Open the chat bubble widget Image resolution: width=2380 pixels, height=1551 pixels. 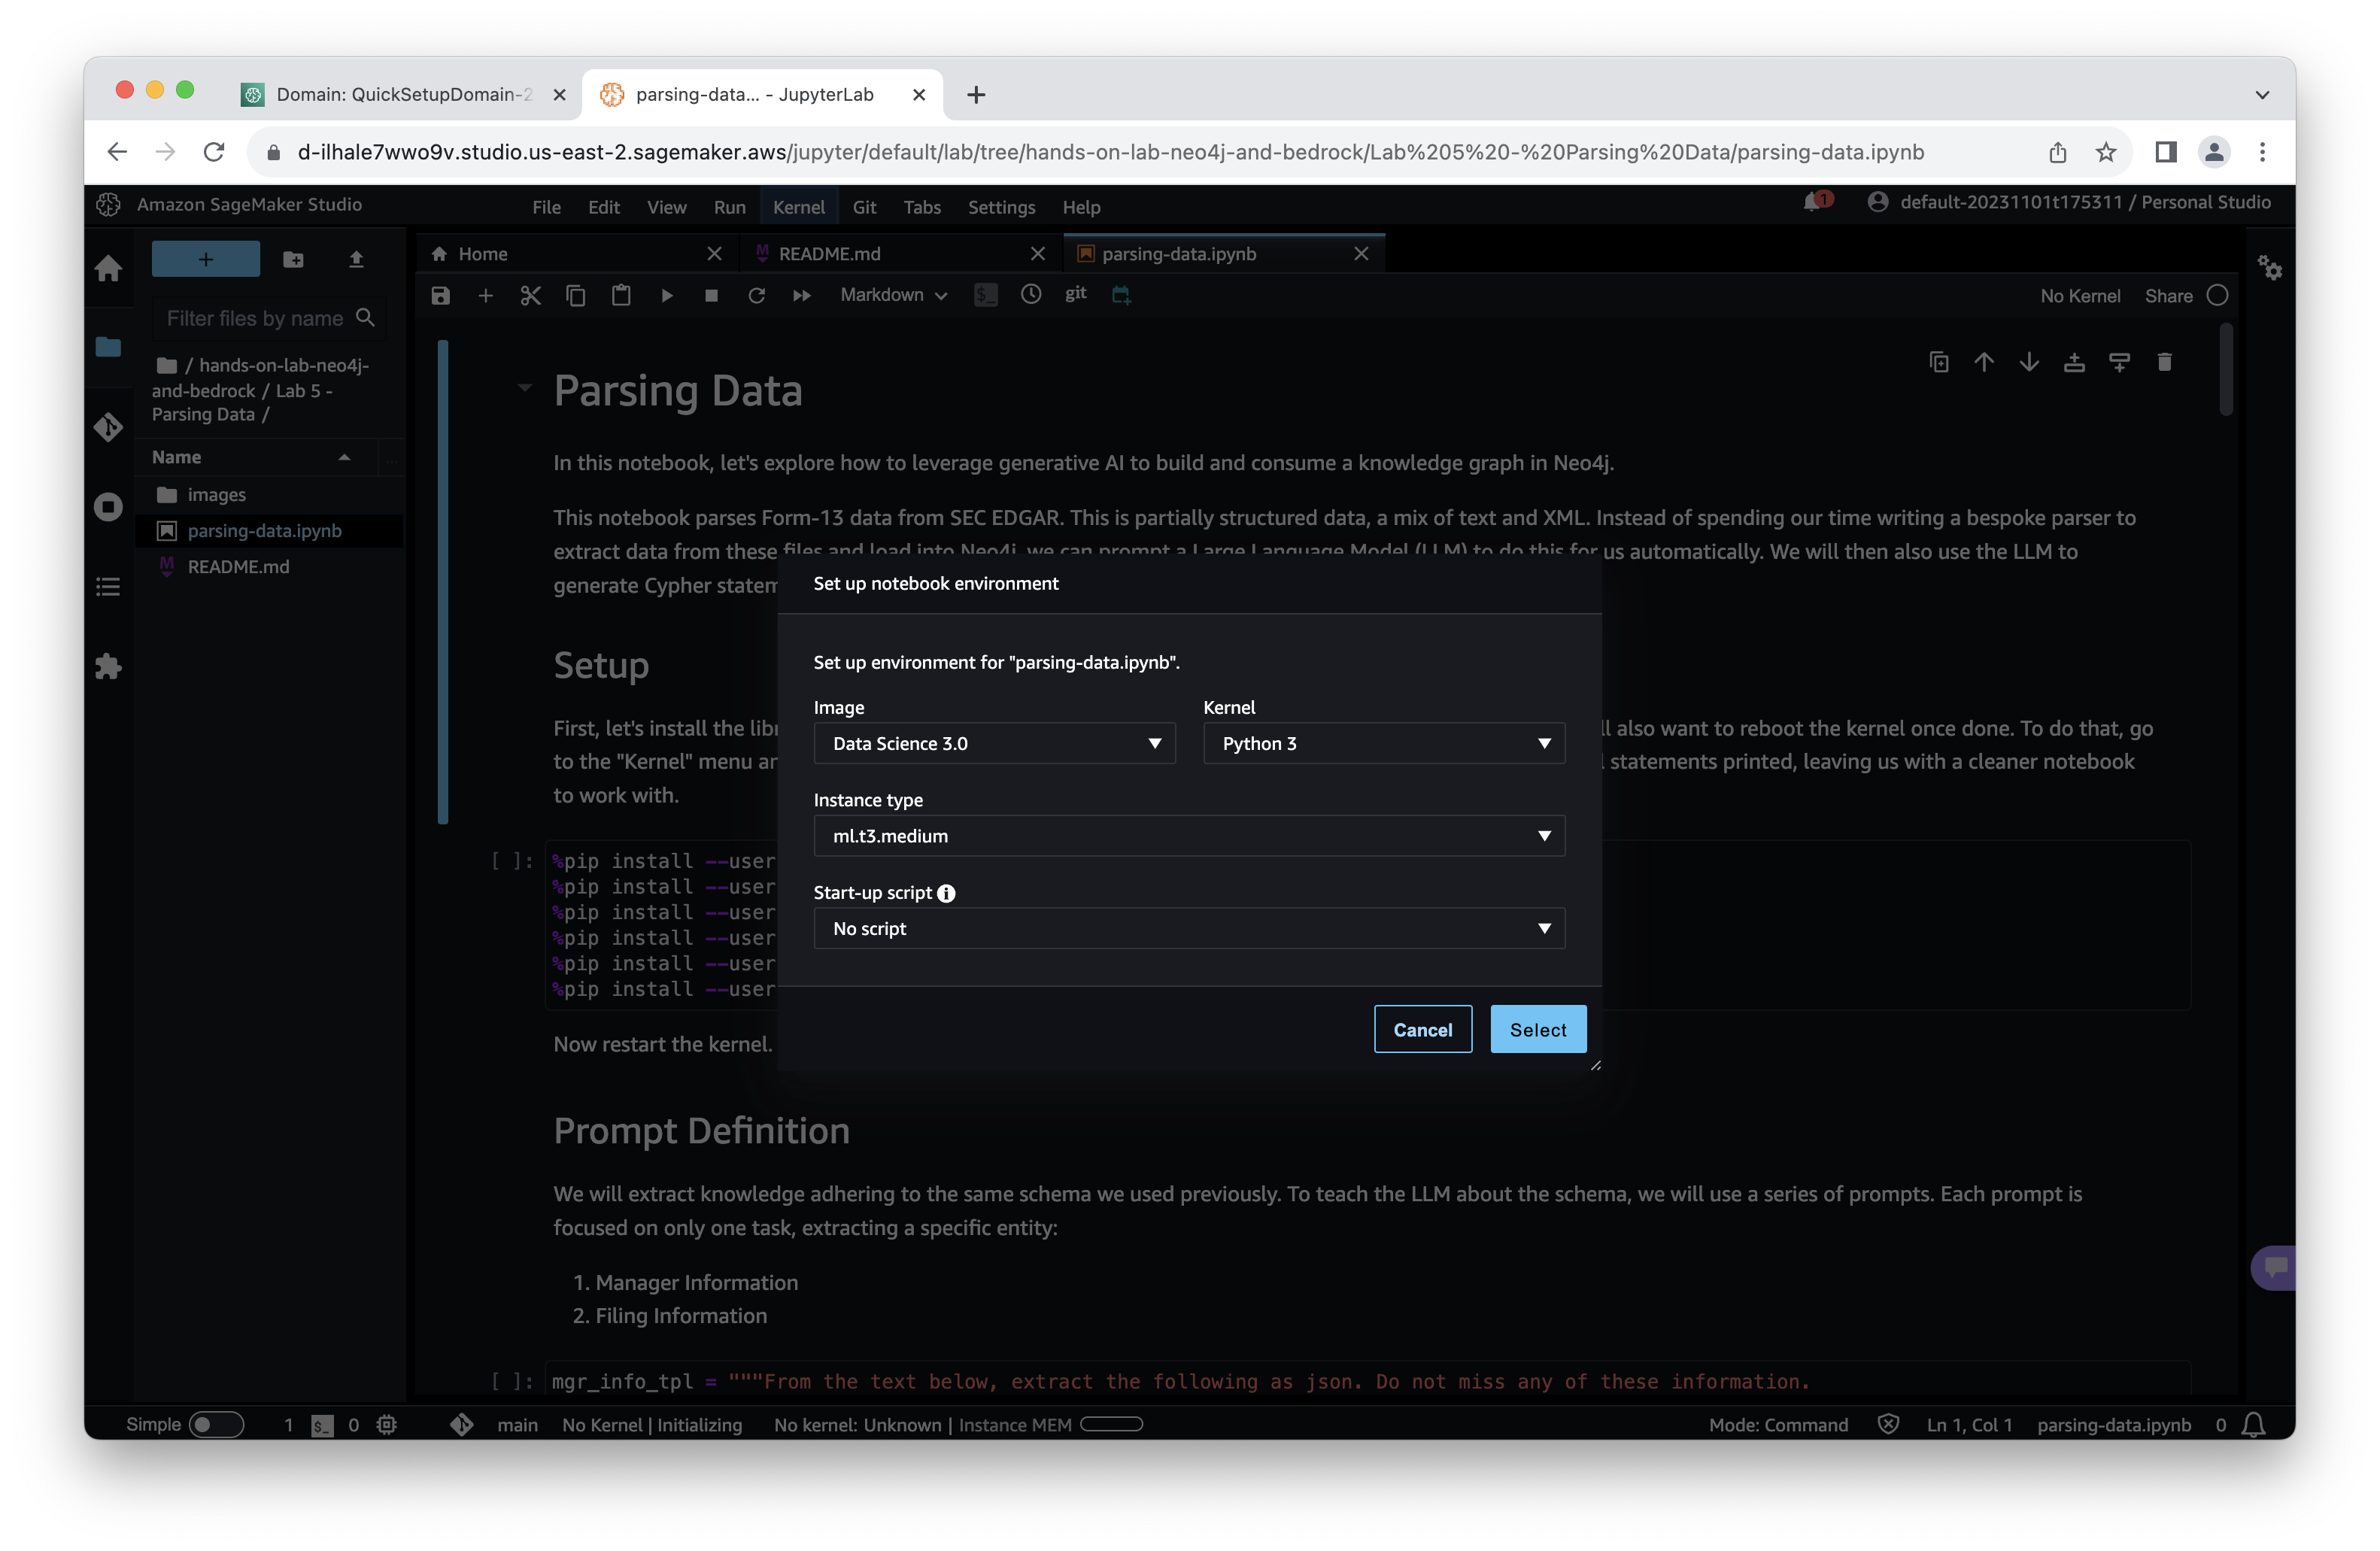click(x=2274, y=1268)
